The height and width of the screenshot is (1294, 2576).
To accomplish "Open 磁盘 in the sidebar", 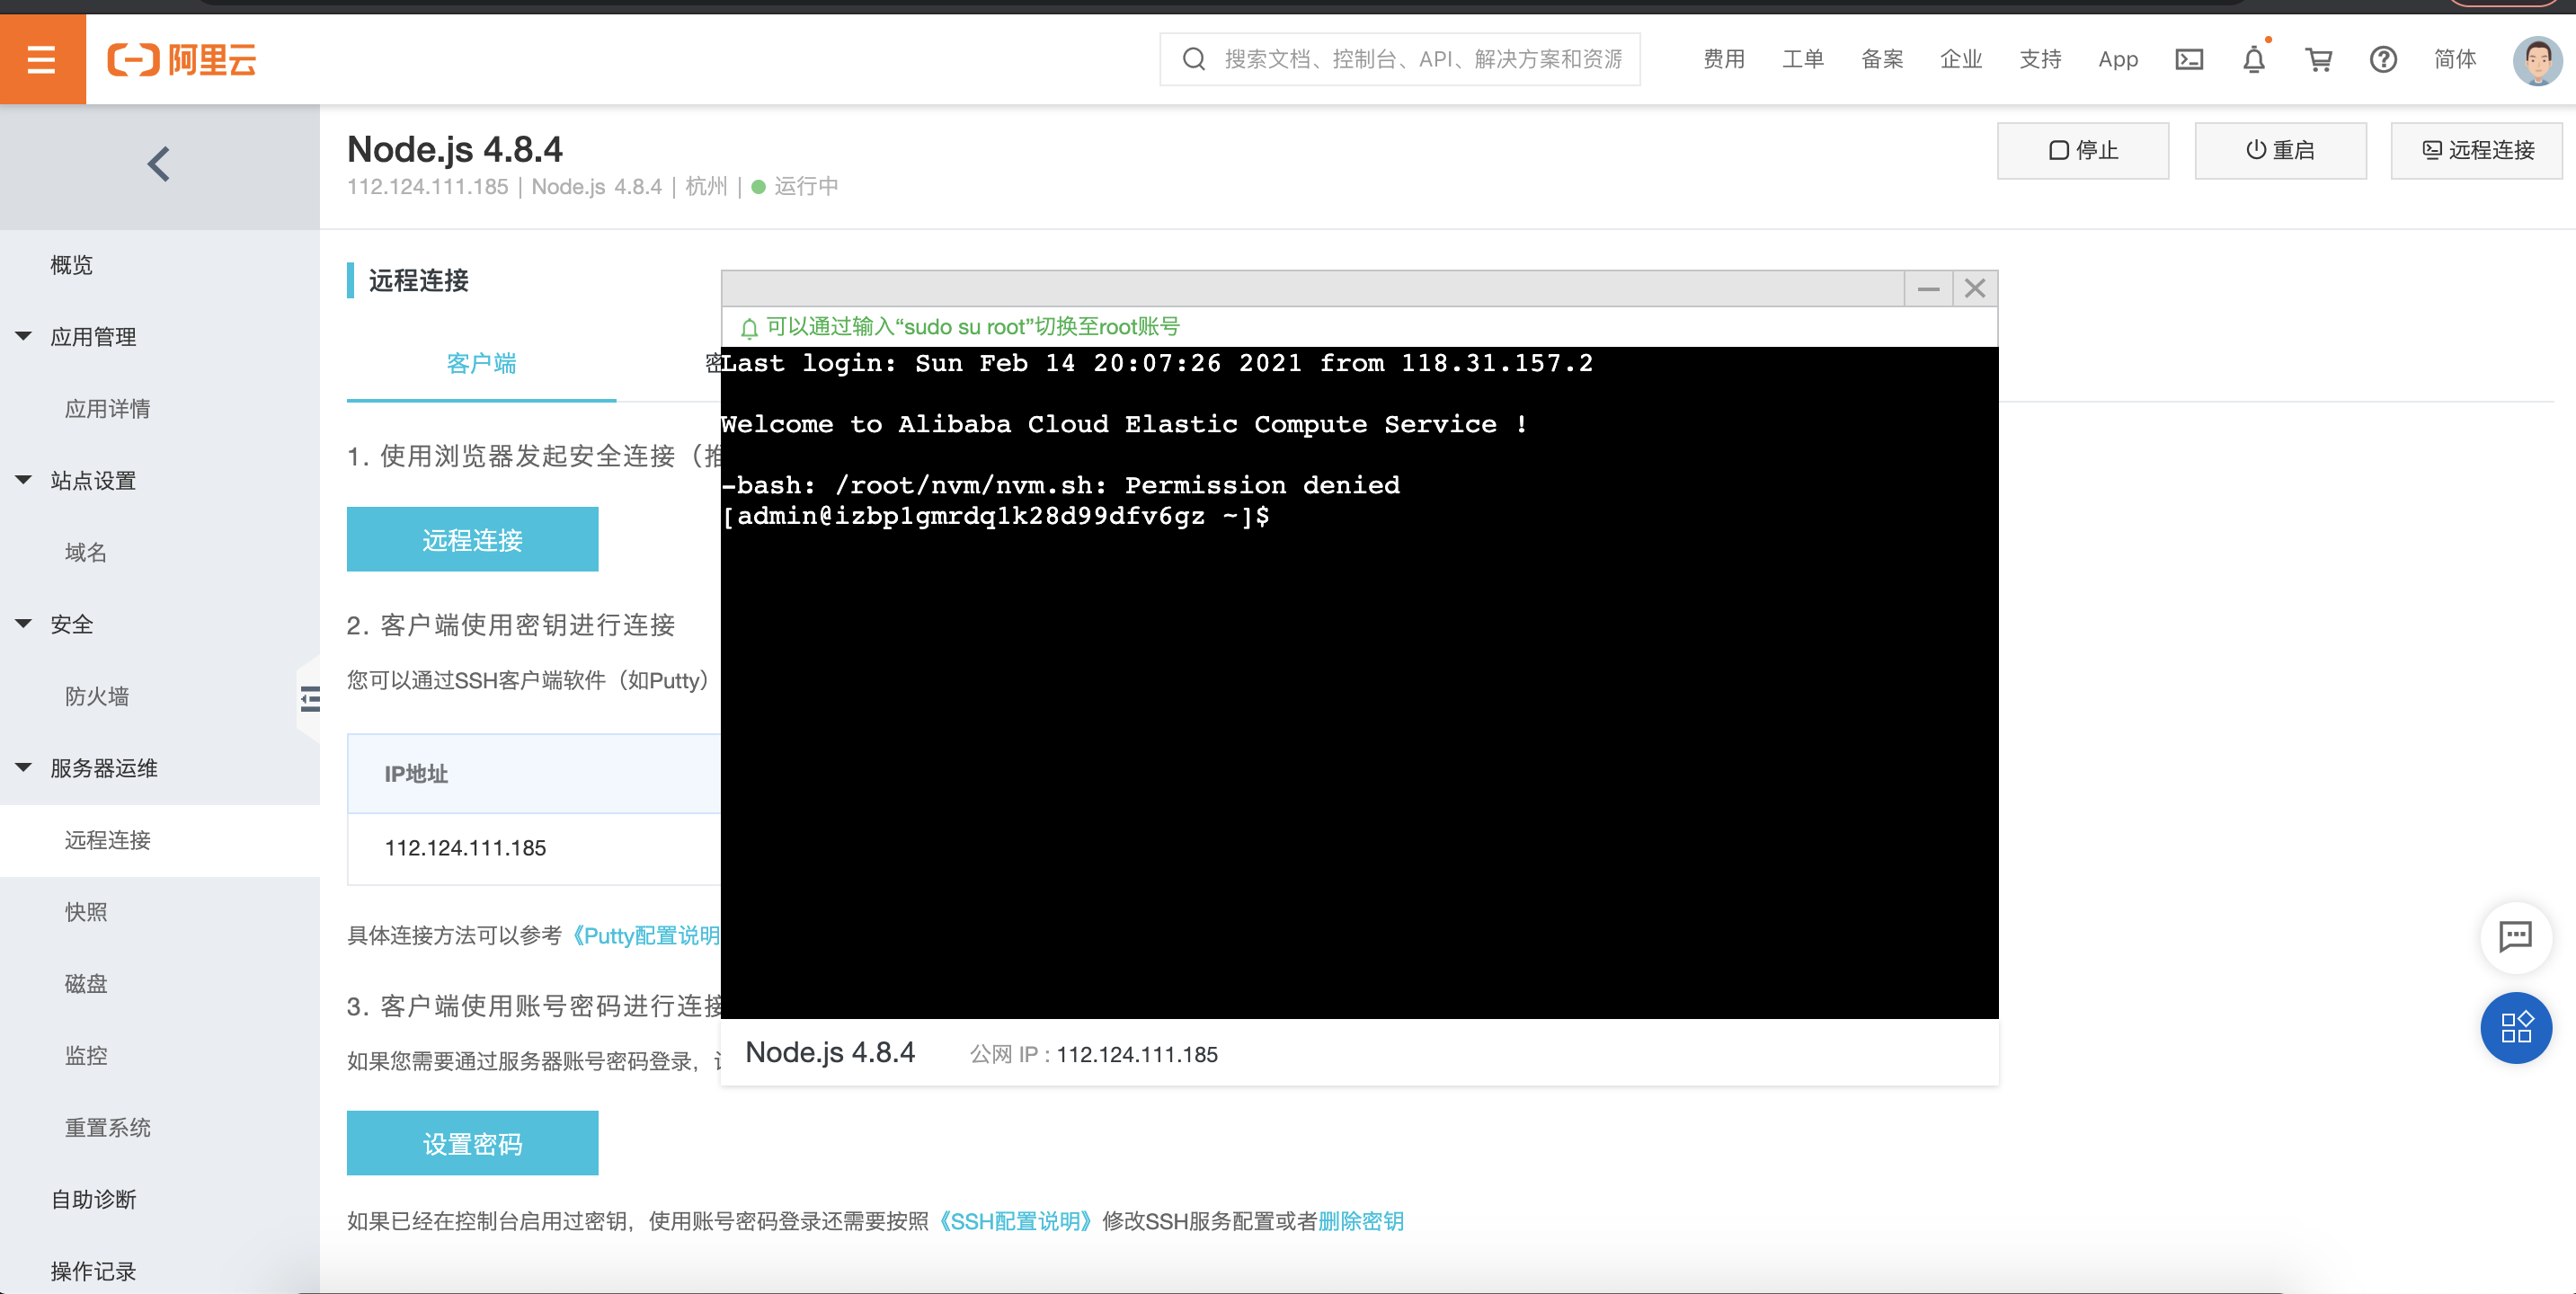I will point(86,984).
